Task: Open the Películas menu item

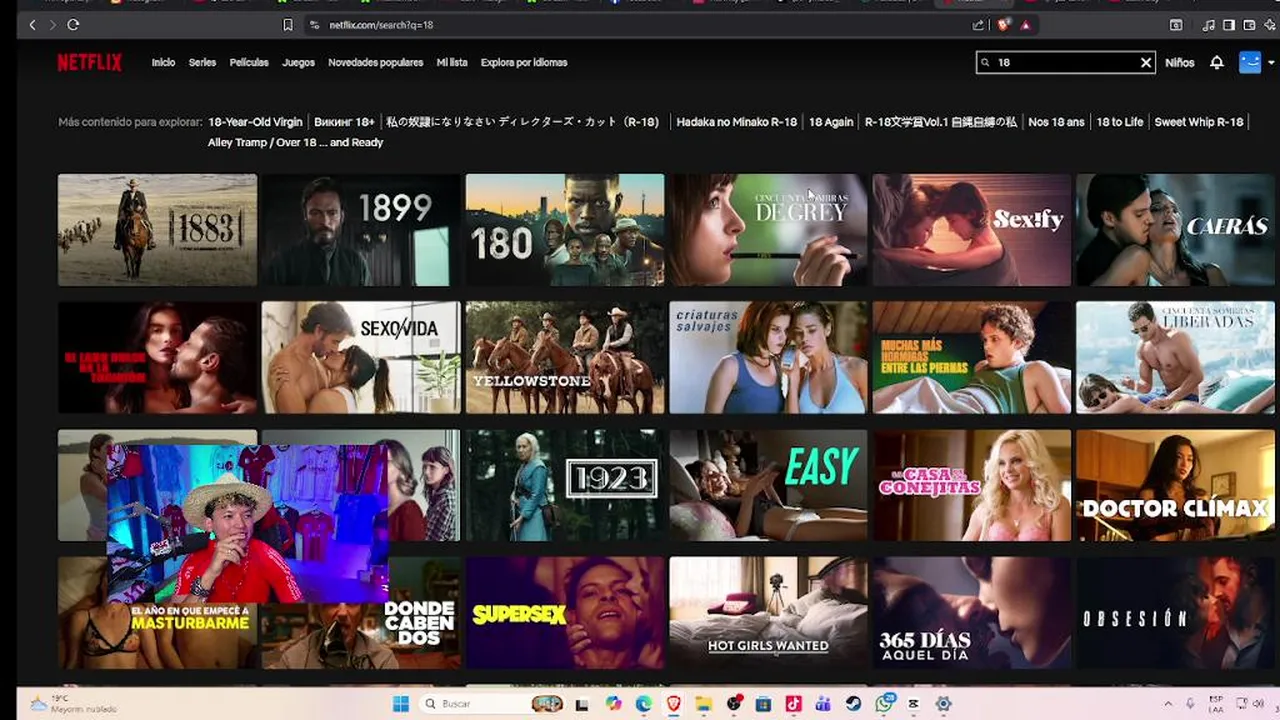Action: (x=249, y=62)
